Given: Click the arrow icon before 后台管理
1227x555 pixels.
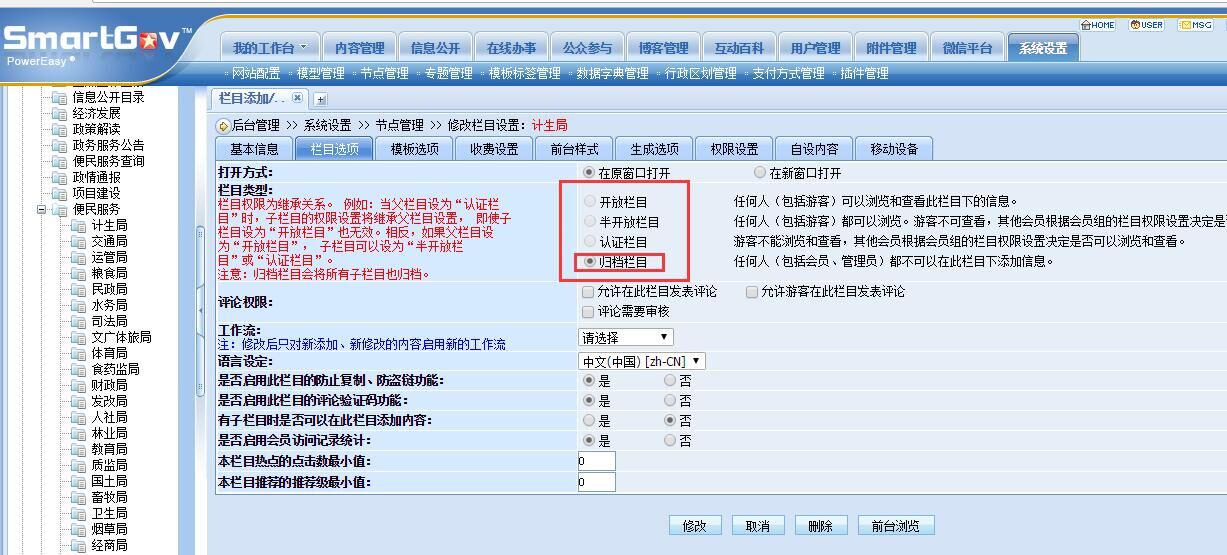Looking at the screenshot, I should coord(223,126).
